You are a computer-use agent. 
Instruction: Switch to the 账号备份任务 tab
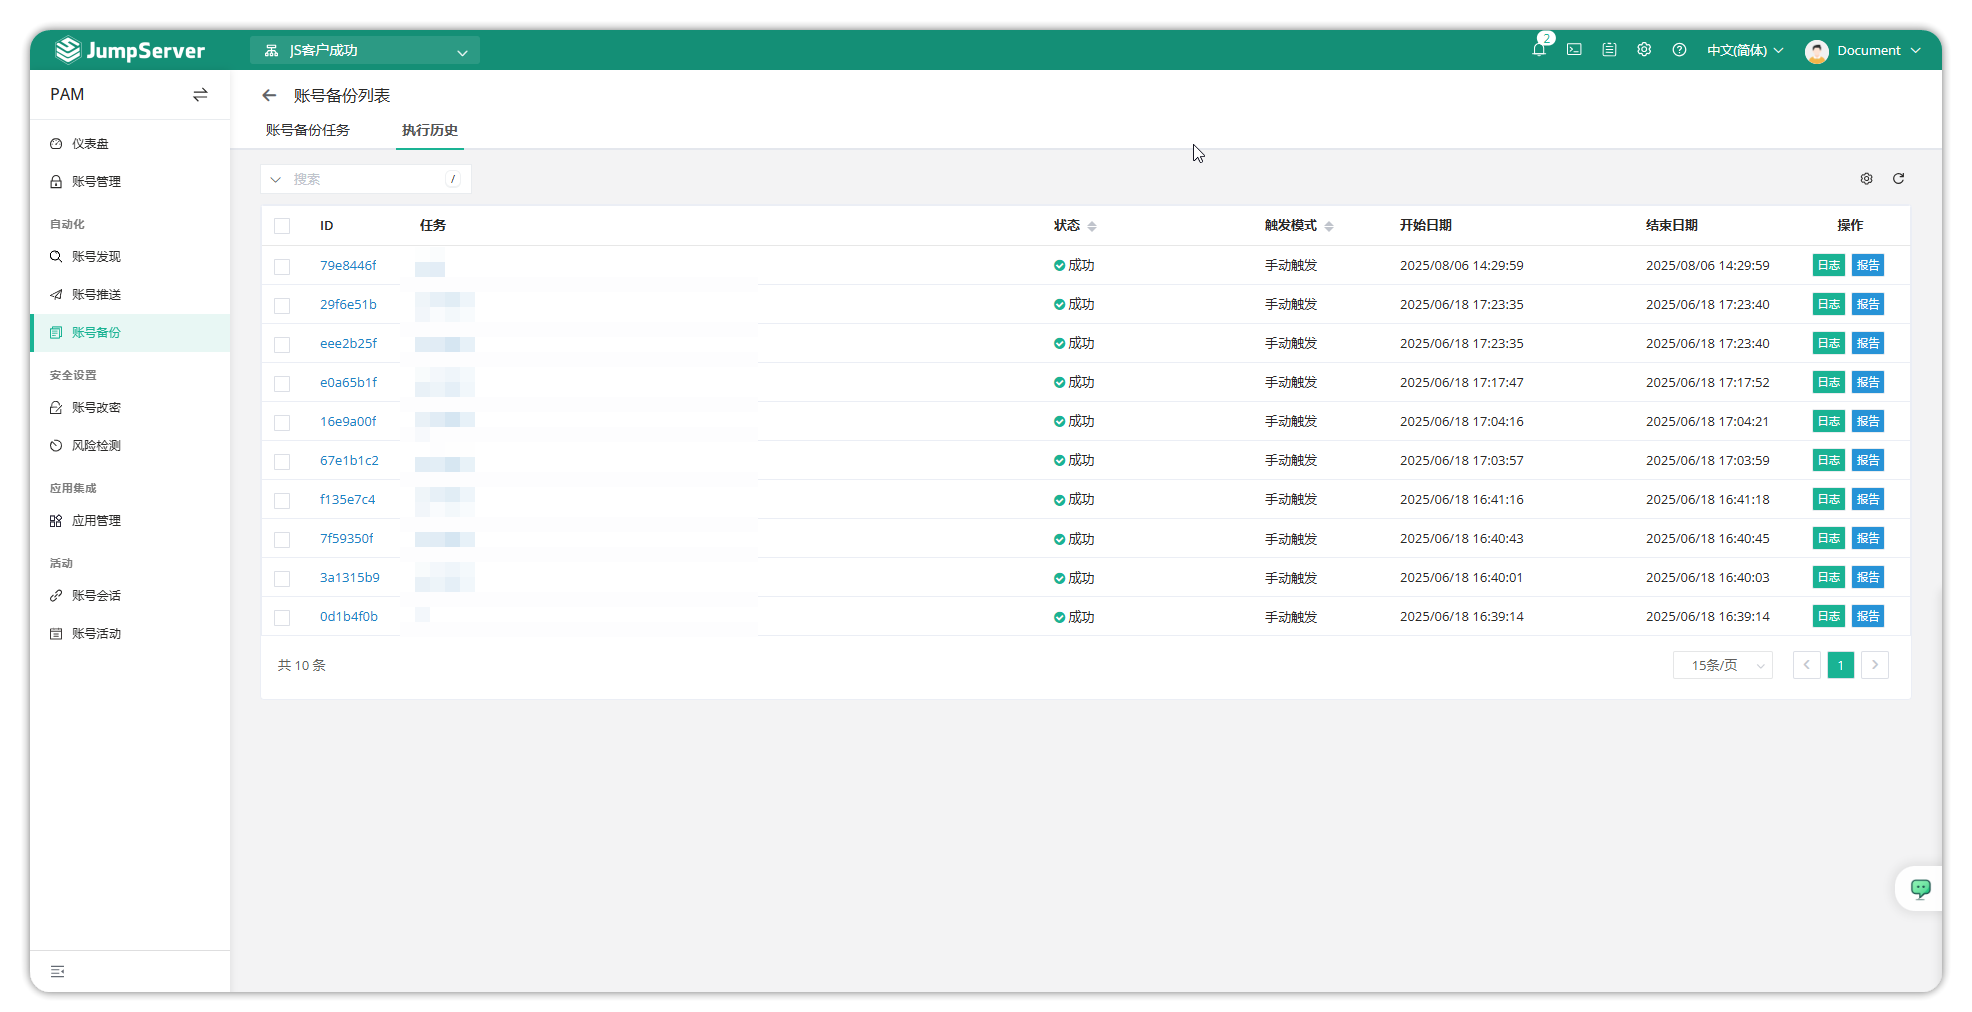[308, 131]
